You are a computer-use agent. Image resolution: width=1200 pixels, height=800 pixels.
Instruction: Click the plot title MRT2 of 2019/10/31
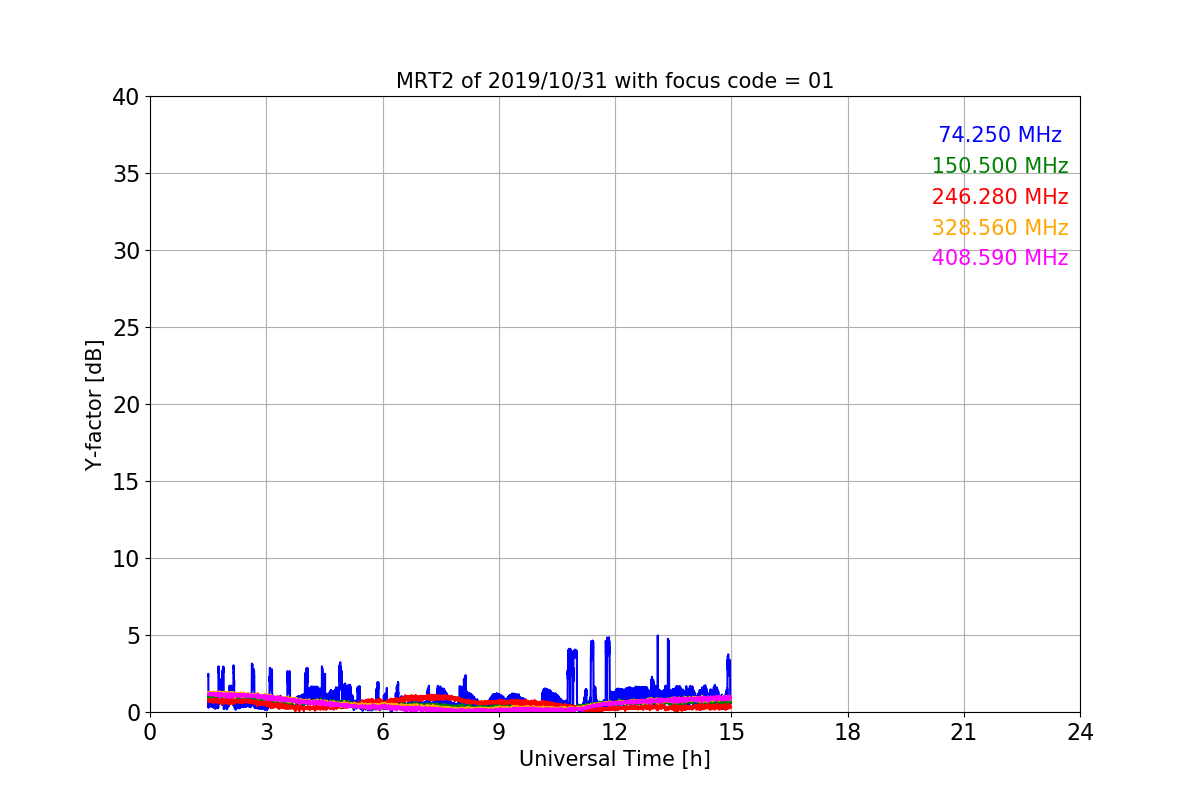click(615, 81)
